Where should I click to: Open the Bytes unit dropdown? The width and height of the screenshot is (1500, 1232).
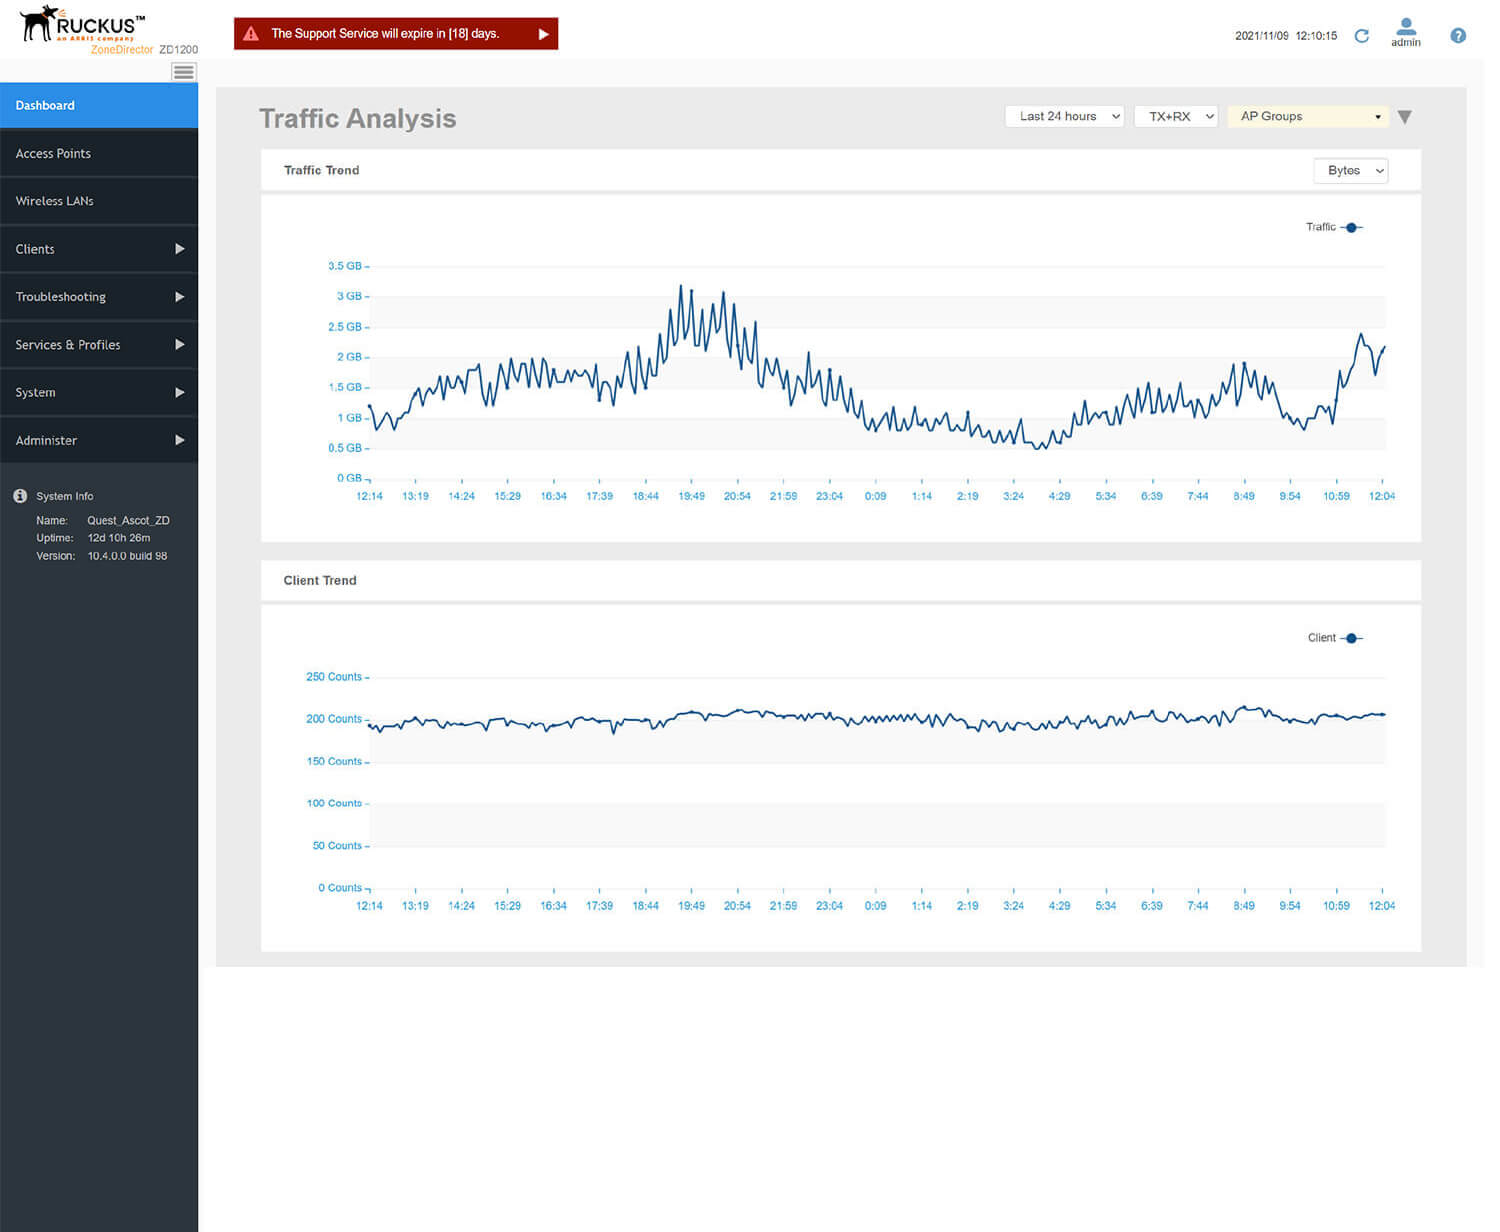1350,171
